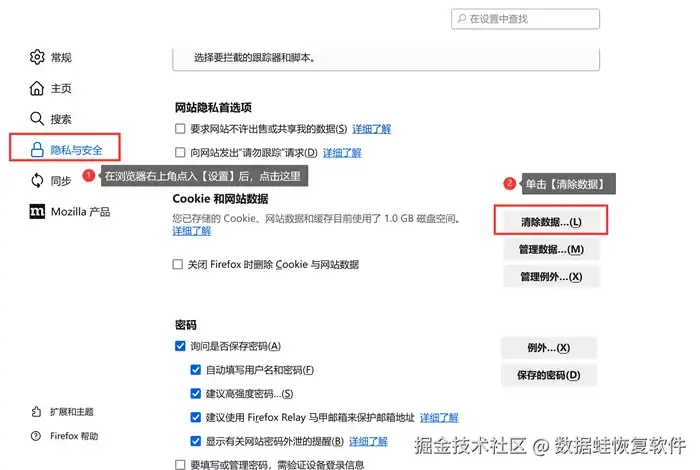Focus the 在设置中查找 search field
Screen dimensions: 700x470
click(525, 19)
